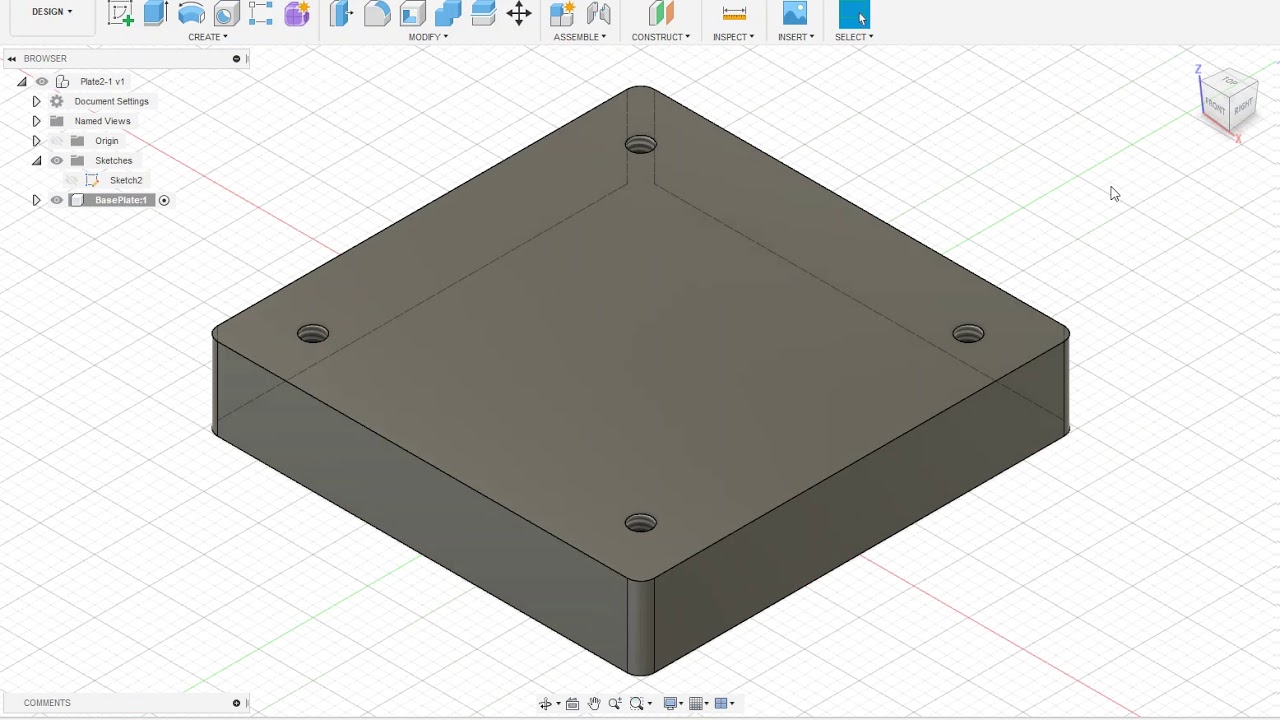
Task: Select the Extrude tool
Action: (x=155, y=13)
